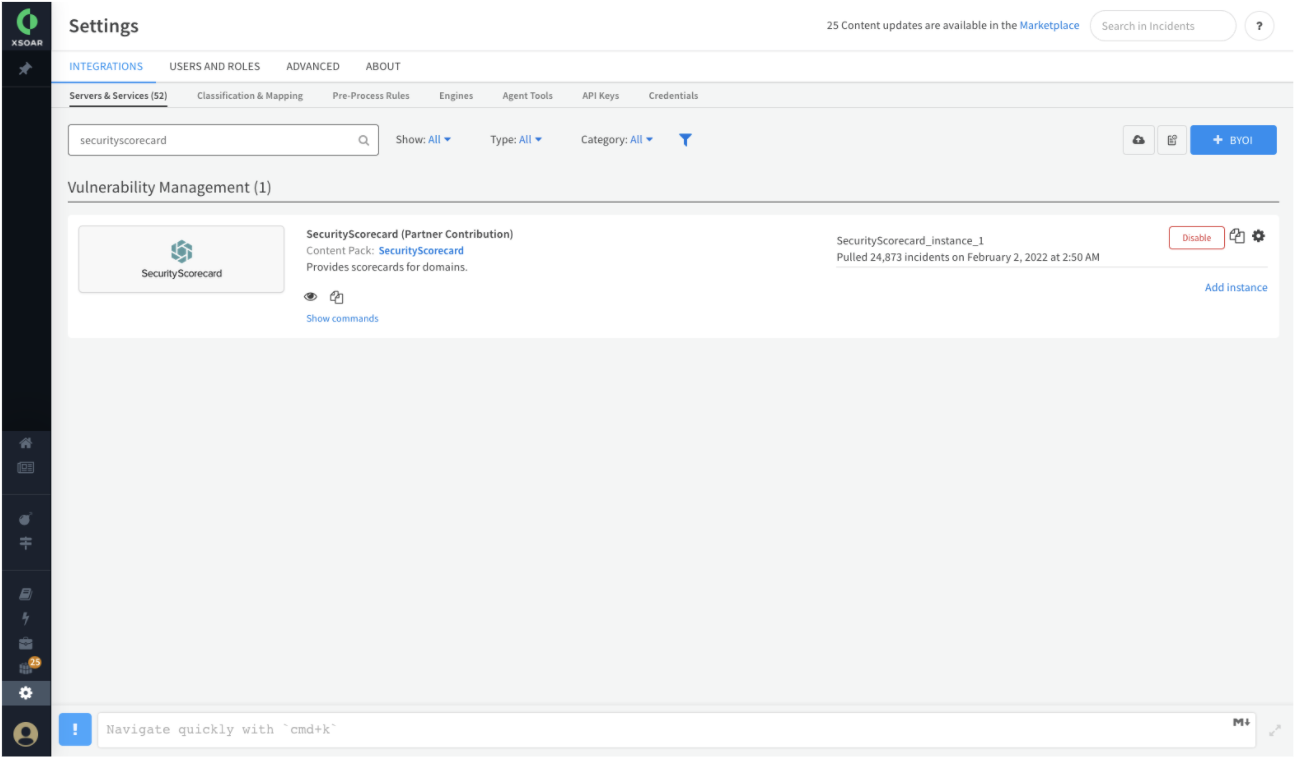This screenshot has height=758, width=1296.
Task: Select the Agent Tools subtab
Action: (x=528, y=96)
